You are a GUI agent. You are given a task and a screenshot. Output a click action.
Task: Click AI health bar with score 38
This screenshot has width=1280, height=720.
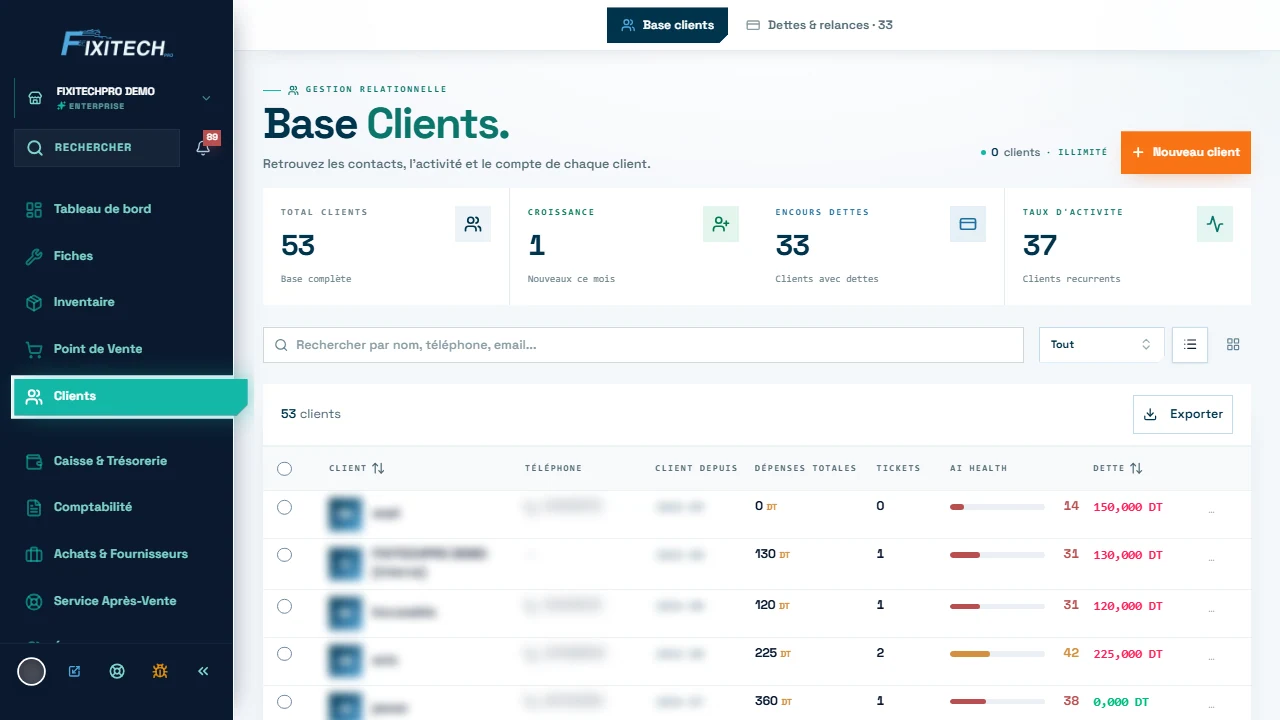pyautogui.click(x=997, y=702)
